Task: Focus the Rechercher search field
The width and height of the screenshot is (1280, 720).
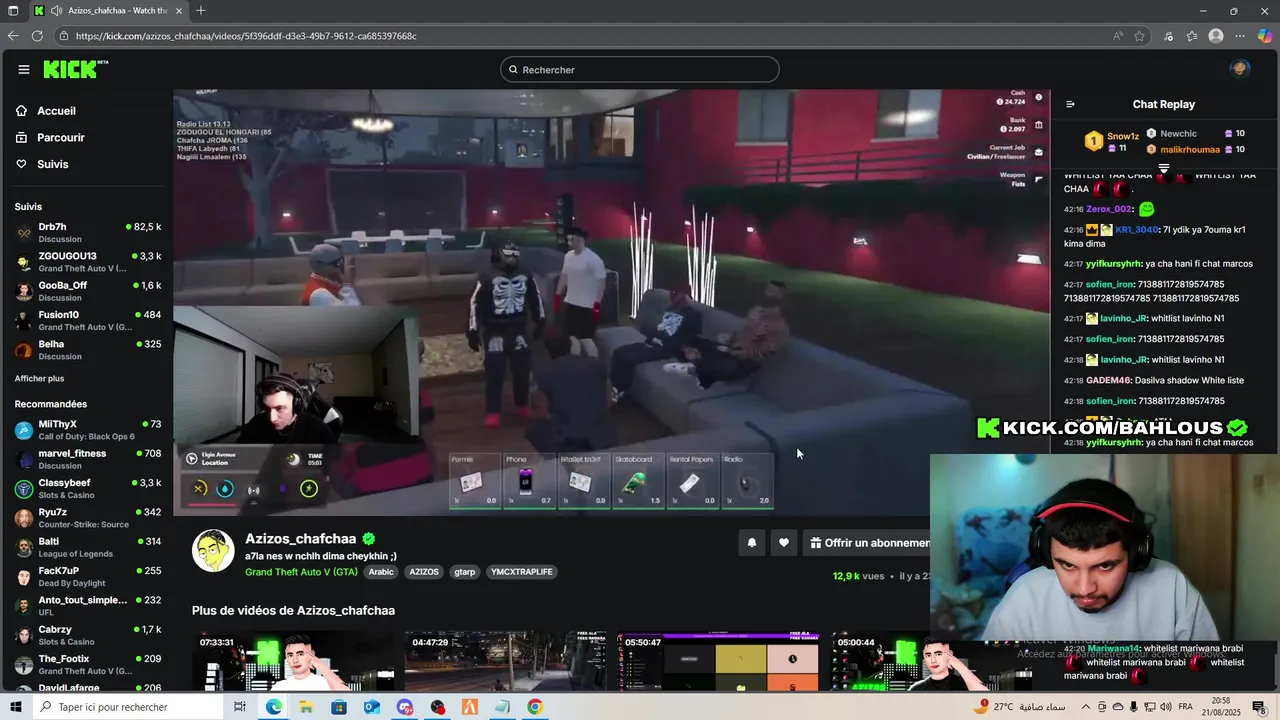Action: click(x=640, y=70)
